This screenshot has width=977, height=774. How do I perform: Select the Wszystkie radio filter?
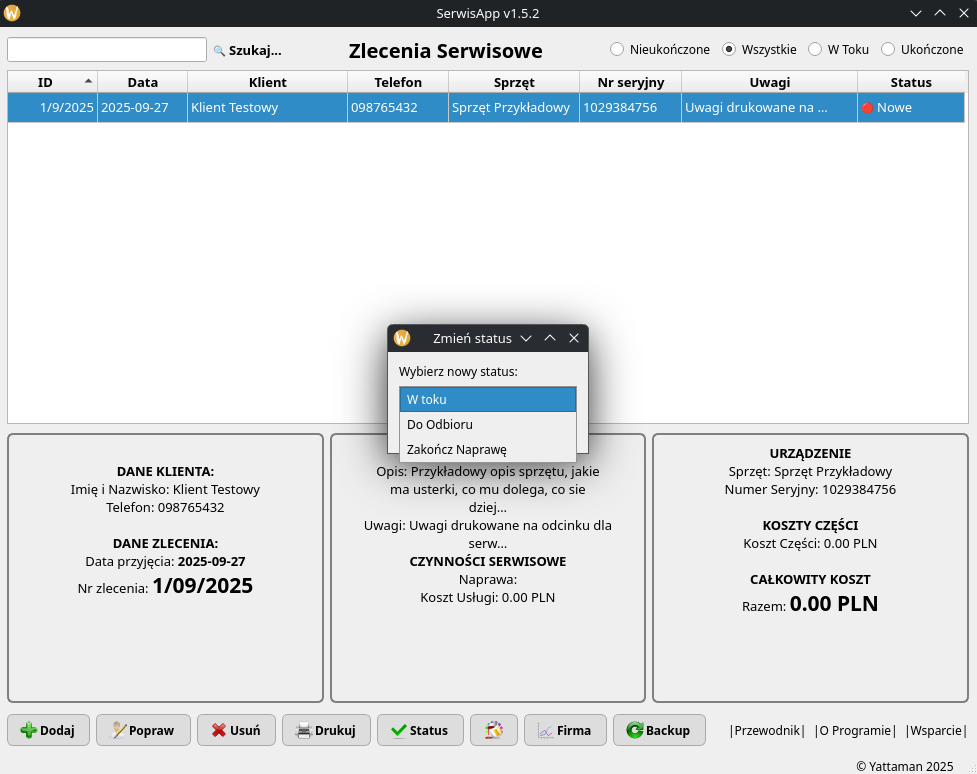729,49
